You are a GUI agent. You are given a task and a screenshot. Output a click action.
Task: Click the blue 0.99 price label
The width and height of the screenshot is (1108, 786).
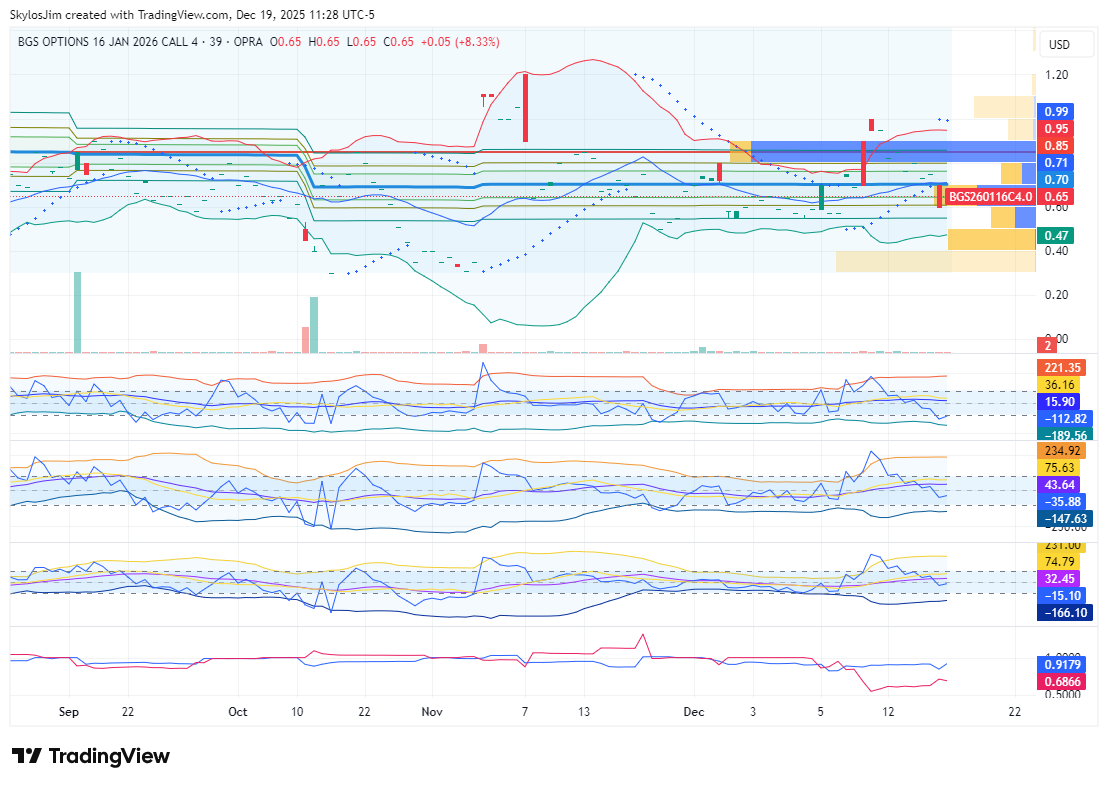pyautogui.click(x=1056, y=112)
